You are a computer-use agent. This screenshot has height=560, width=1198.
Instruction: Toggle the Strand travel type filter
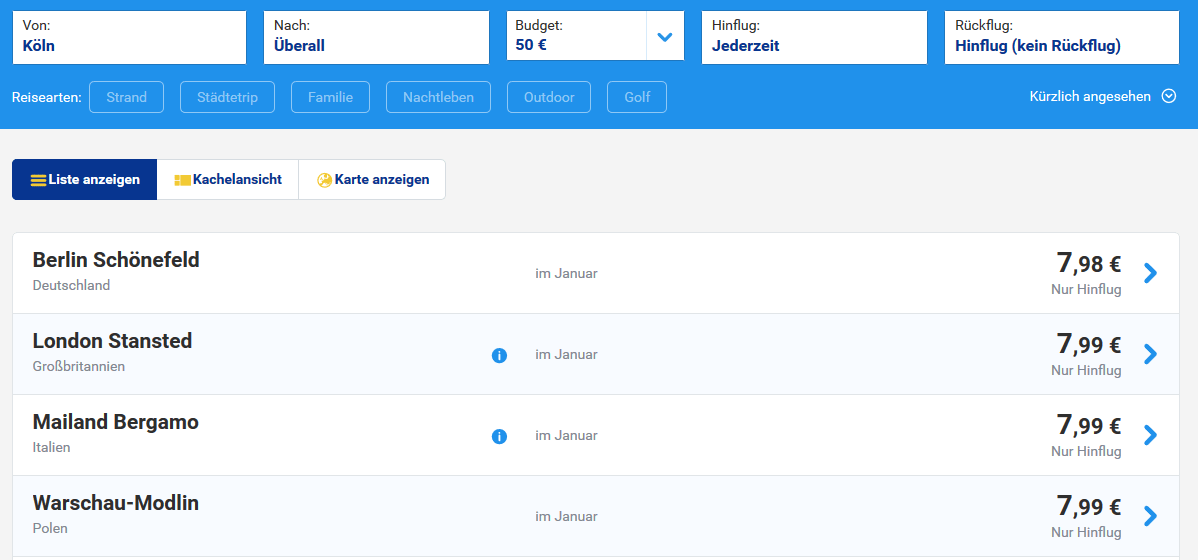(x=127, y=97)
